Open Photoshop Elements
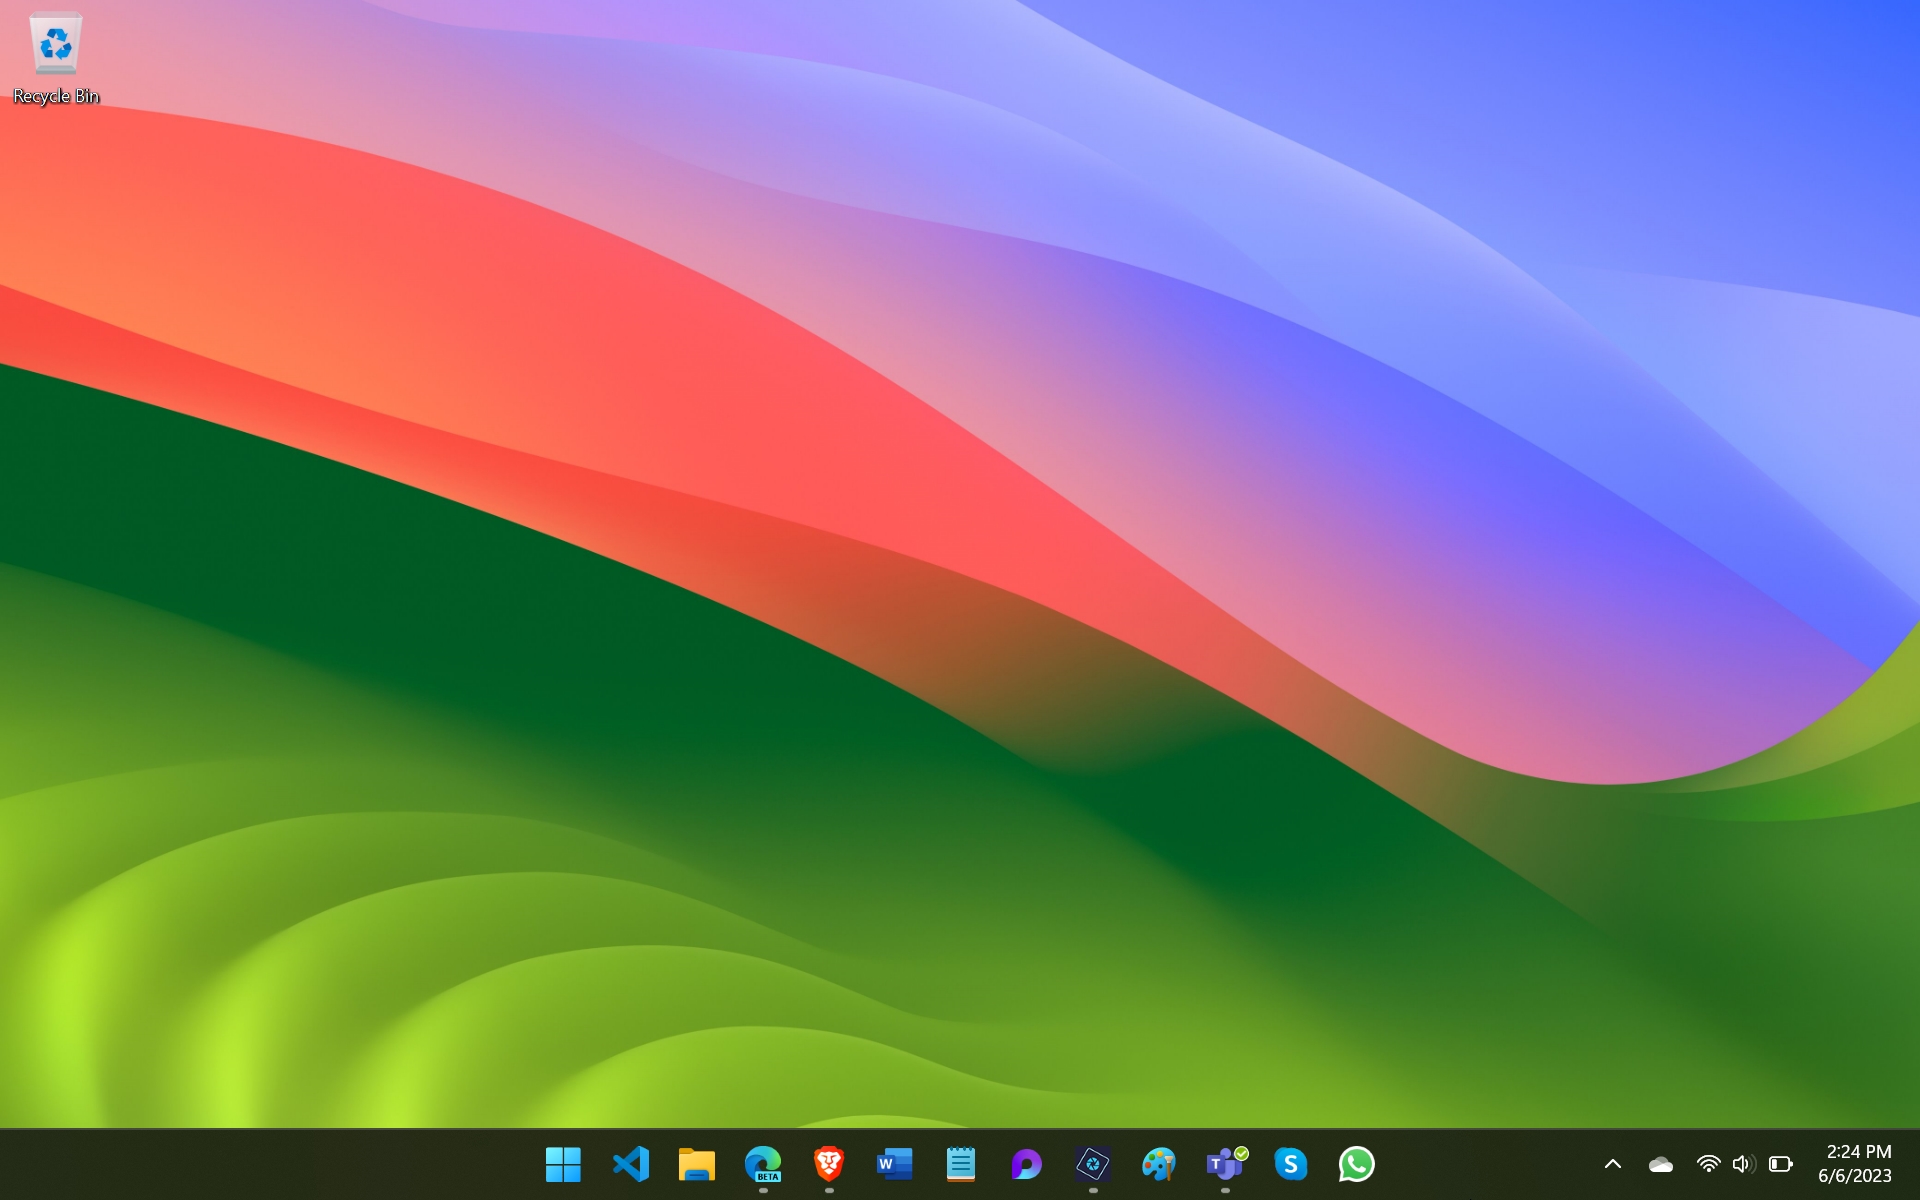This screenshot has width=1920, height=1200. (1093, 1163)
